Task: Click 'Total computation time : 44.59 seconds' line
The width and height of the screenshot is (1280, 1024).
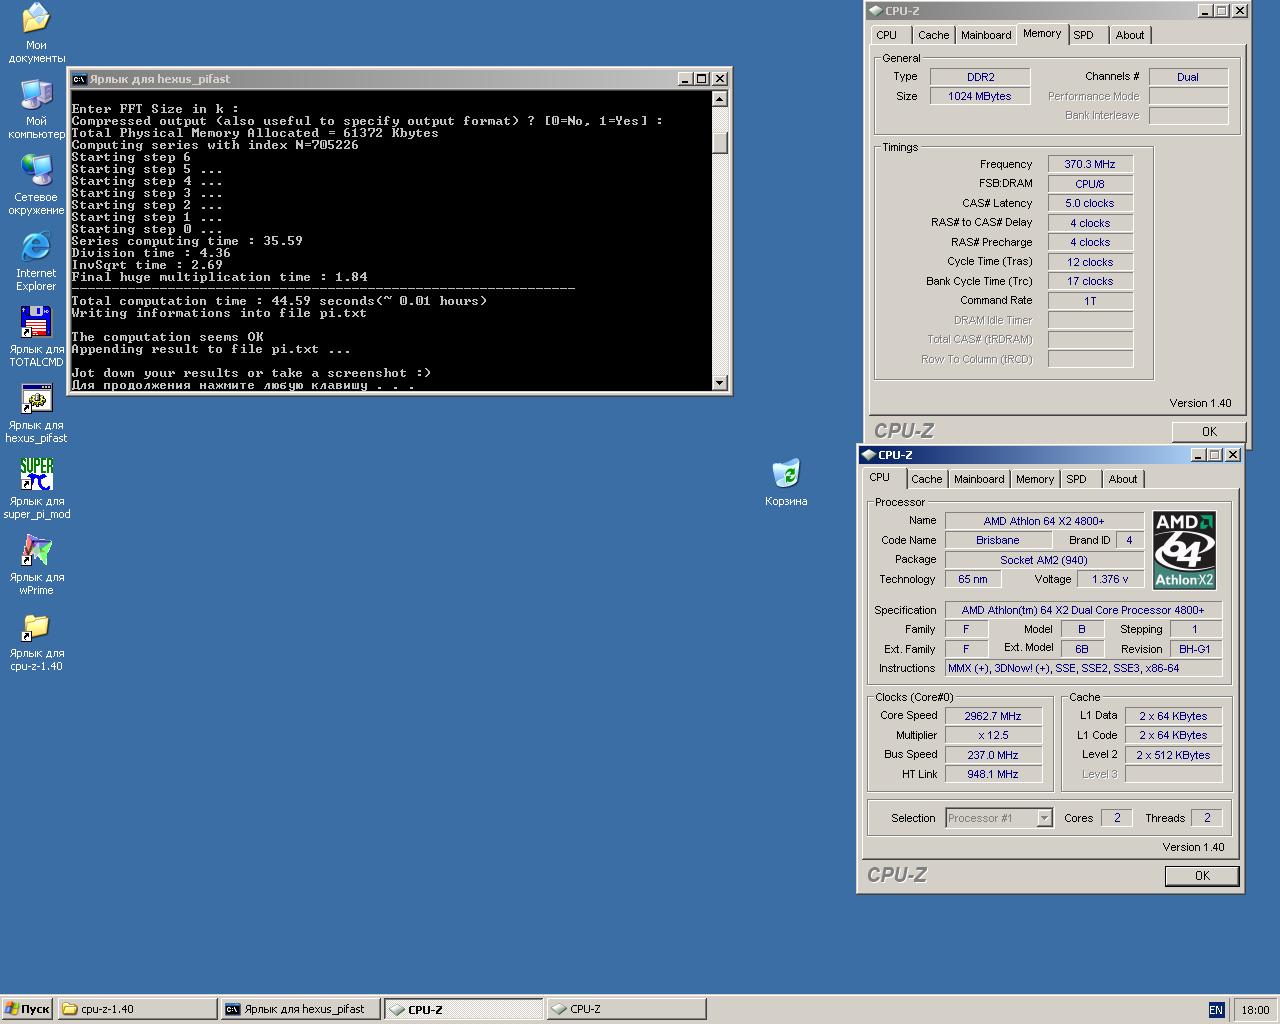Action: tap(279, 301)
